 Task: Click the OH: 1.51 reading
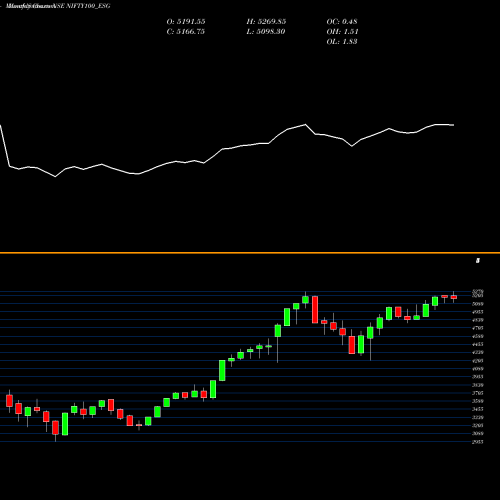click(342, 32)
